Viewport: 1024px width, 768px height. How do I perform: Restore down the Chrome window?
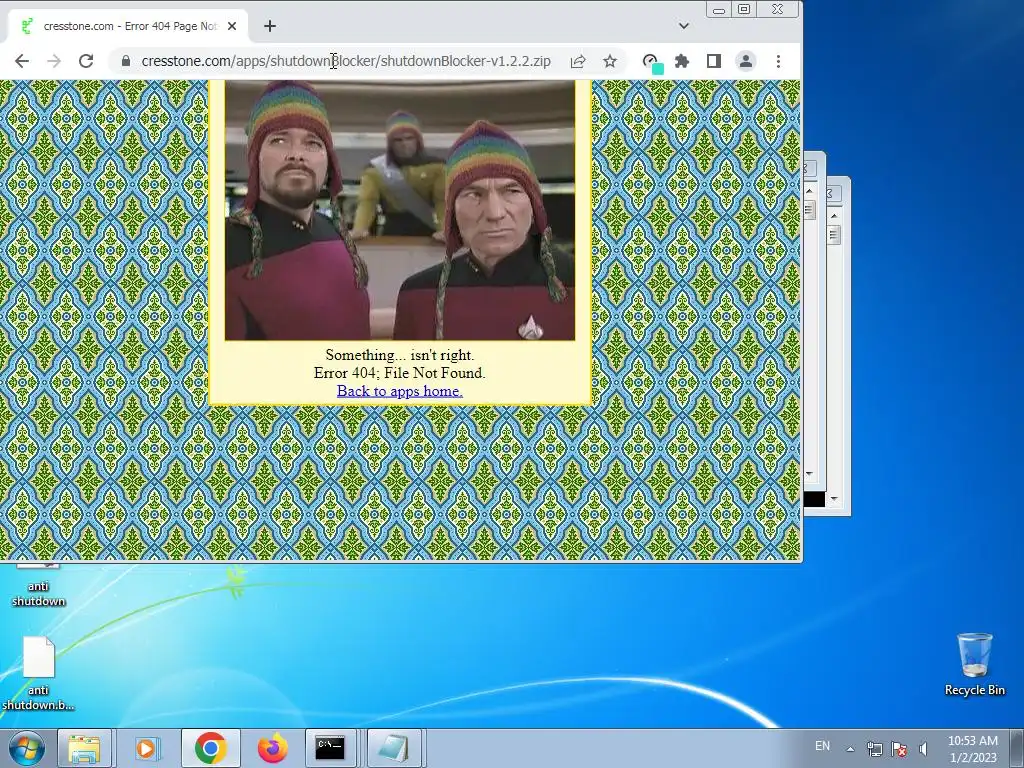(x=744, y=9)
